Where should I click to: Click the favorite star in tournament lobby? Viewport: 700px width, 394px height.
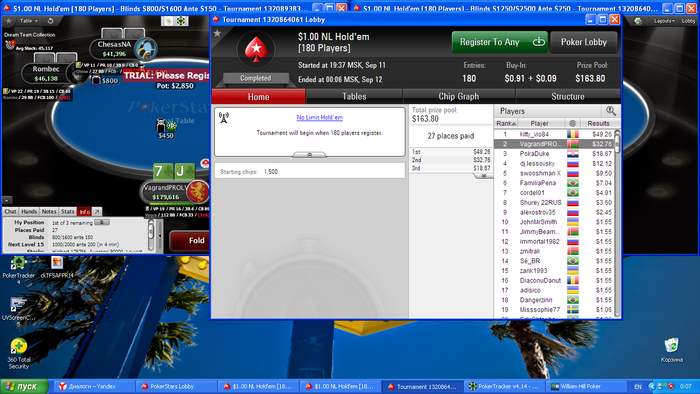click(x=217, y=33)
